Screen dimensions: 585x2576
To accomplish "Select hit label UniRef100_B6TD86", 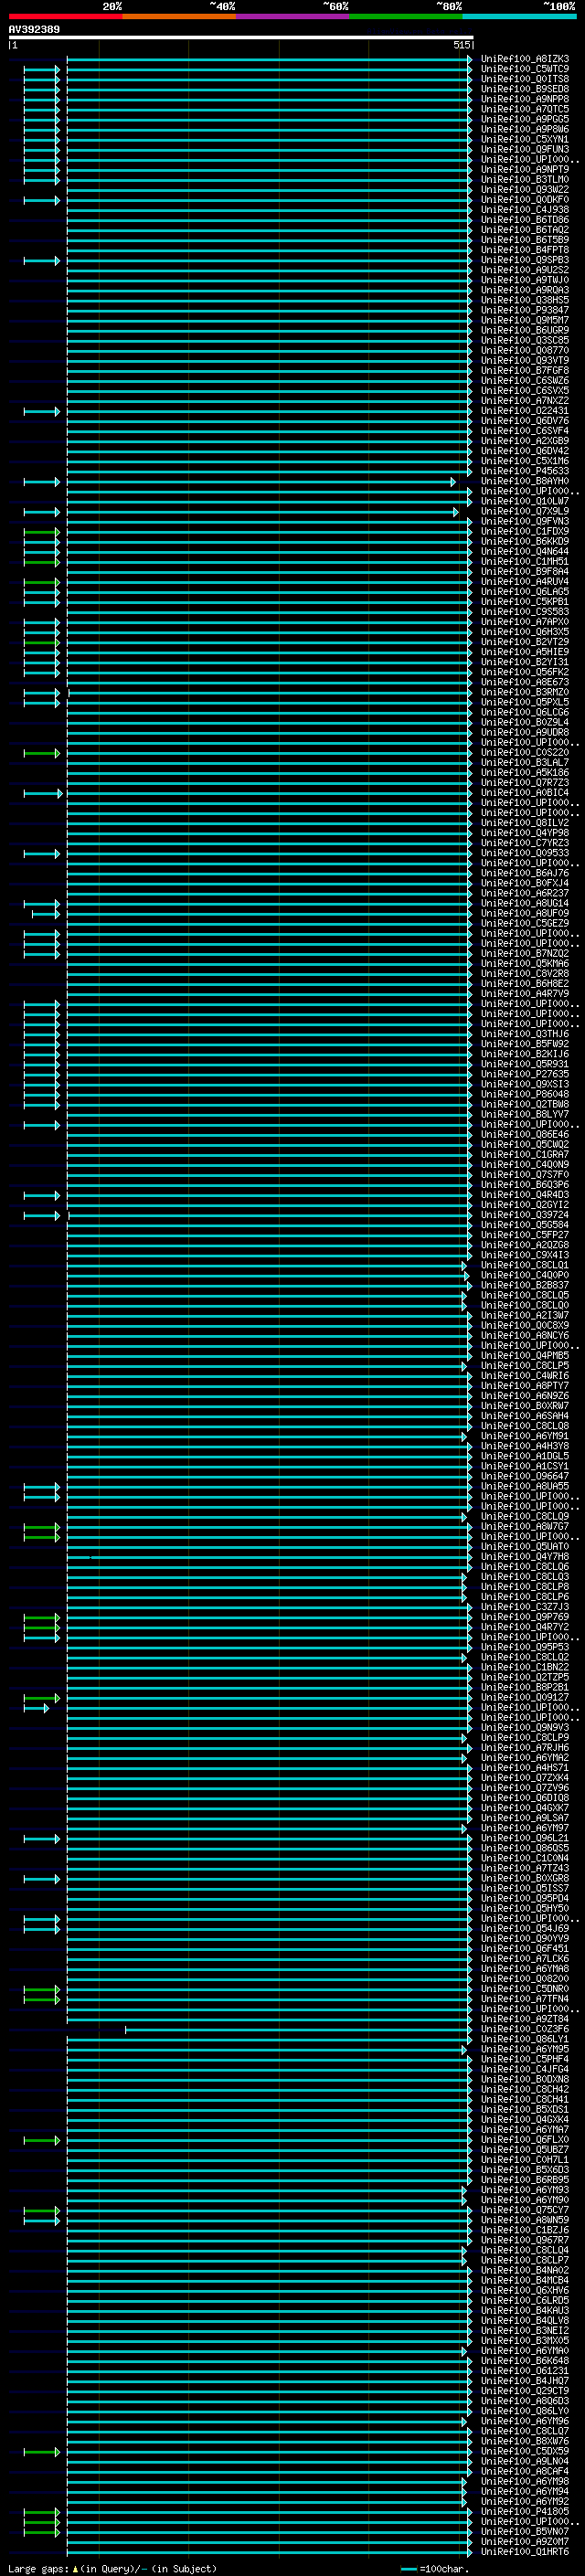I will click(x=525, y=219).
